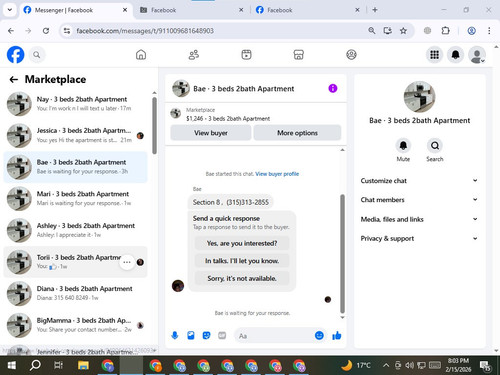500x375 pixels.
Task: Open the notifications bell in header
Action: [x=455, y=55]
